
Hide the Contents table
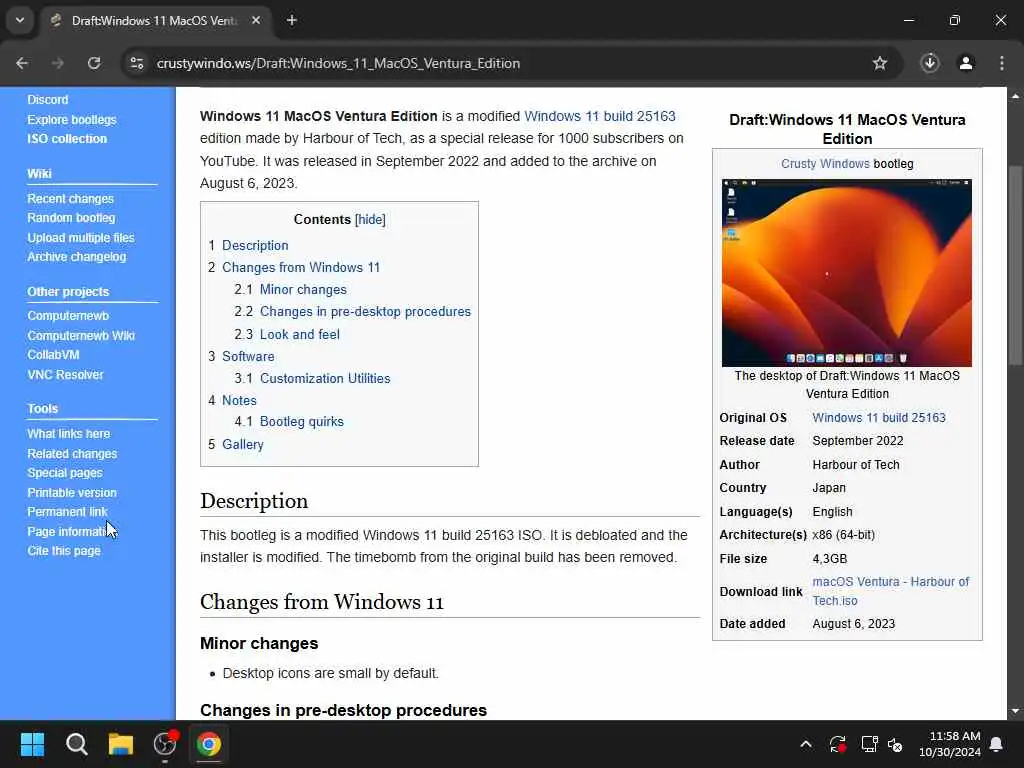370,219
